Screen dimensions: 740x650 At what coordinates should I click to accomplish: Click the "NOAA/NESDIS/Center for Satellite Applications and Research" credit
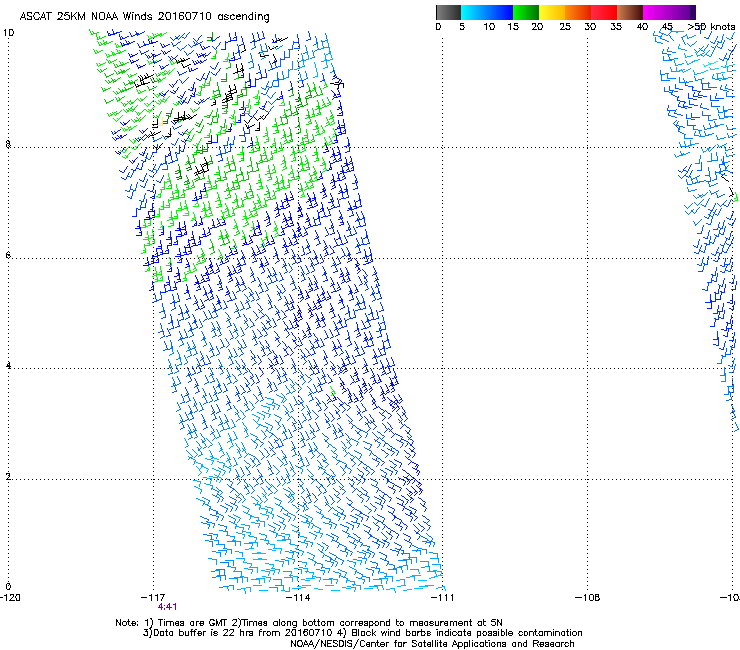432,644
